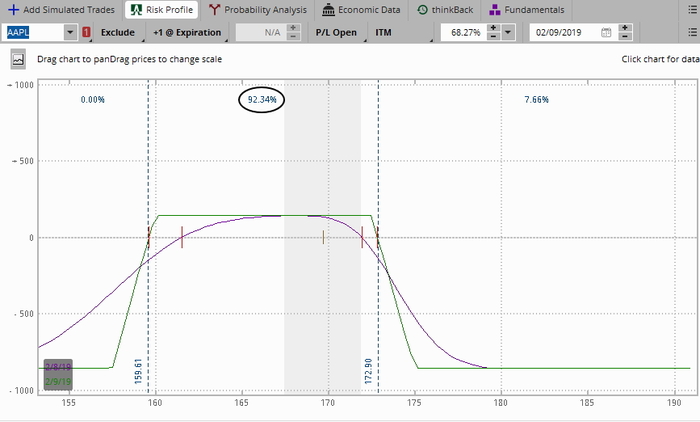Viewport: 700px width, 422px height.
Task: Click the AAPL symbol input field
Action: click(33, 32)
